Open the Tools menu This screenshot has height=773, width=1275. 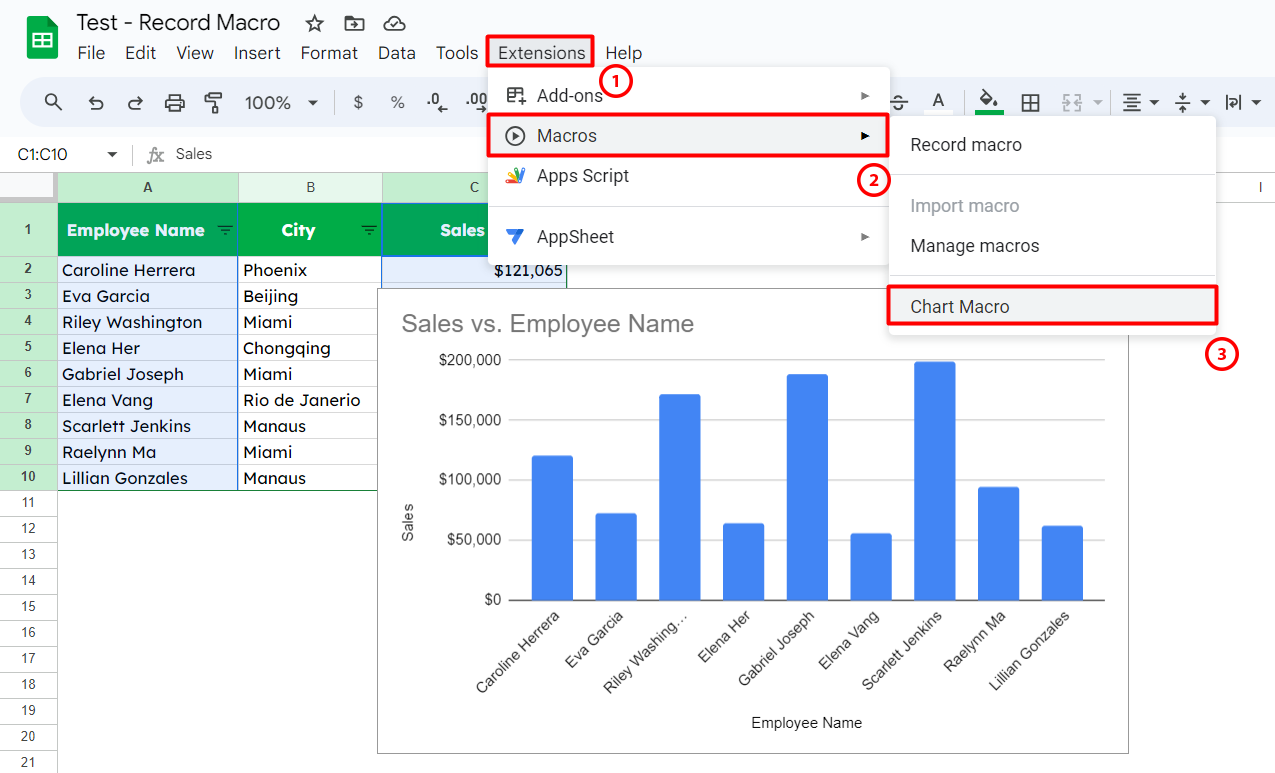457,53
